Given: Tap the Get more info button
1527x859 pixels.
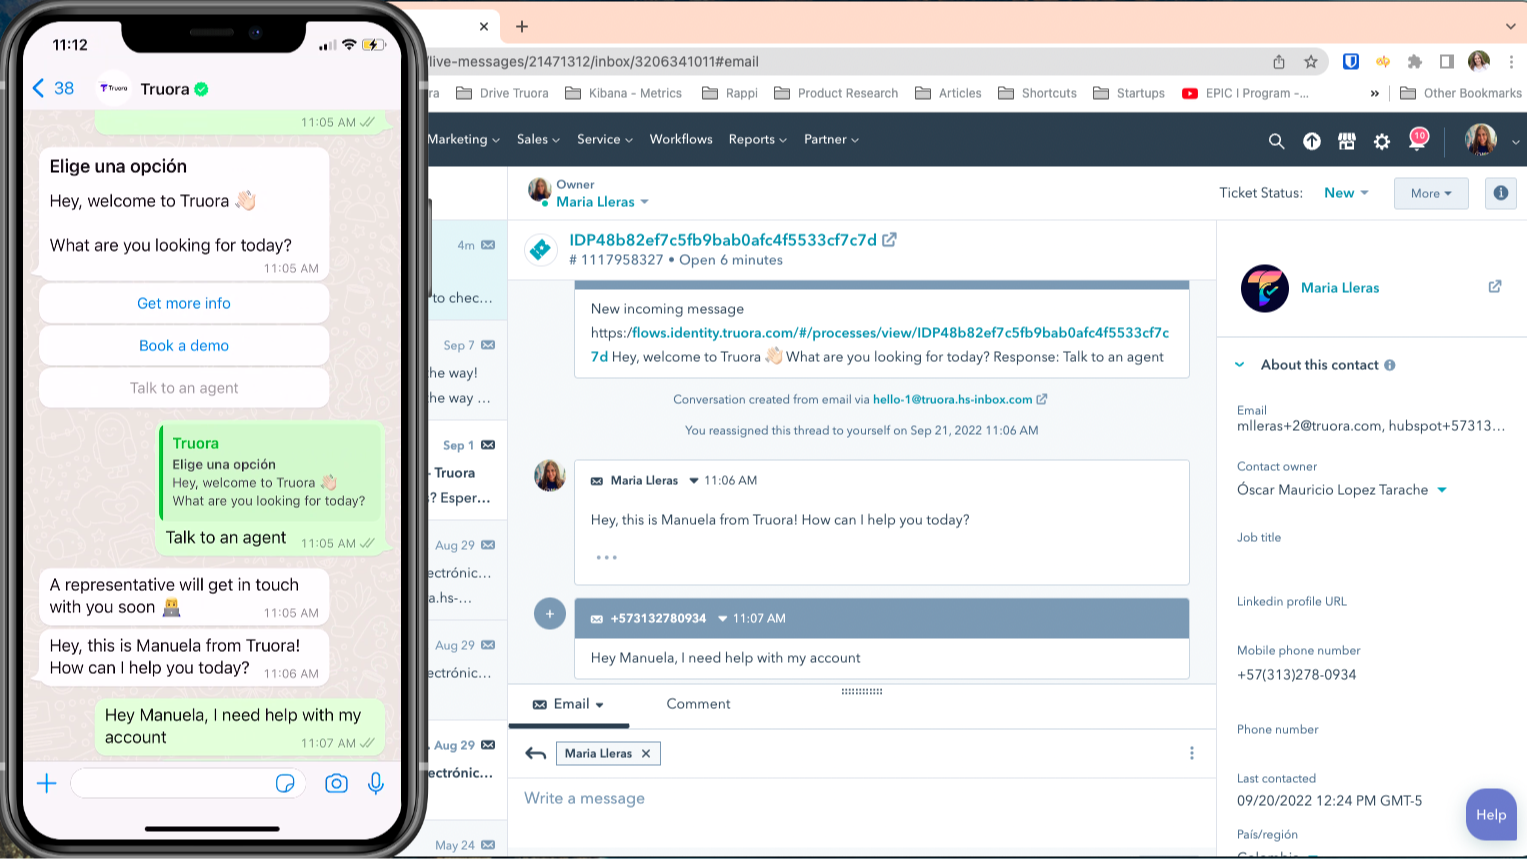Looking at the screenshot, I should (184, 303).
